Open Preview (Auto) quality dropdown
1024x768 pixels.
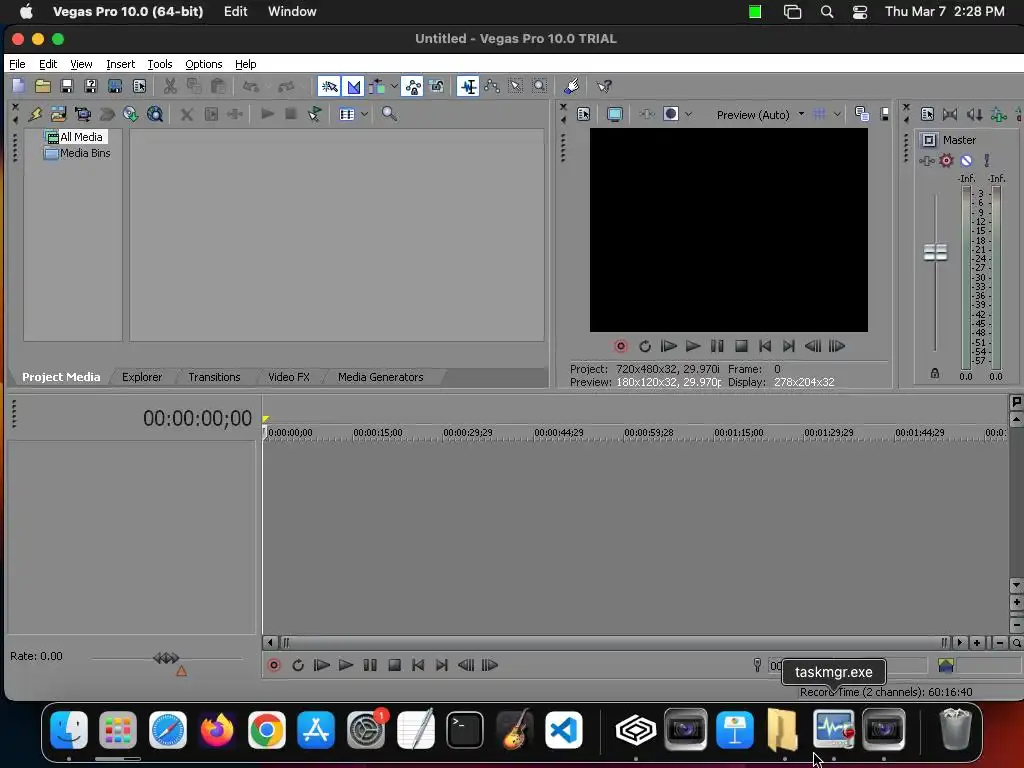pyautogui.click(x=759, y=115)
